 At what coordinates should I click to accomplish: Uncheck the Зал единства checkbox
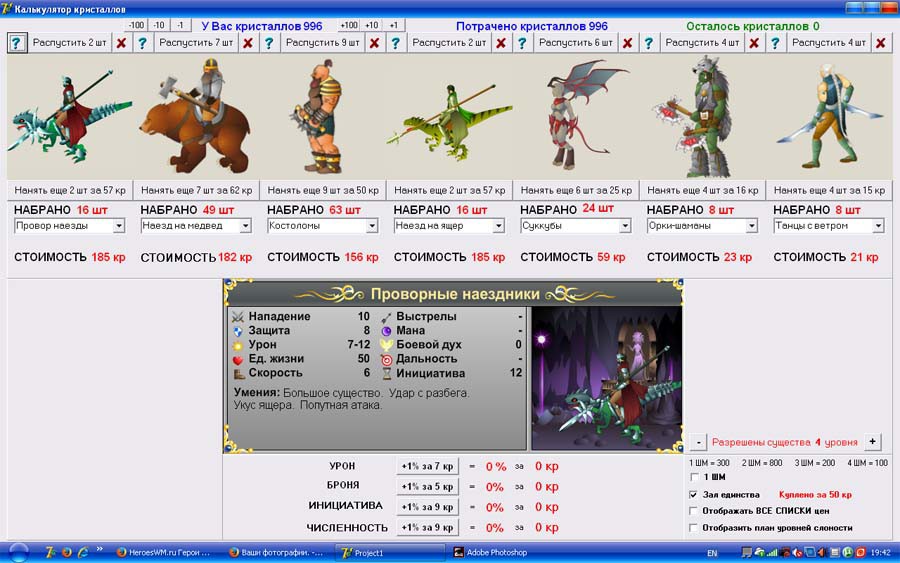pos(693,494)
